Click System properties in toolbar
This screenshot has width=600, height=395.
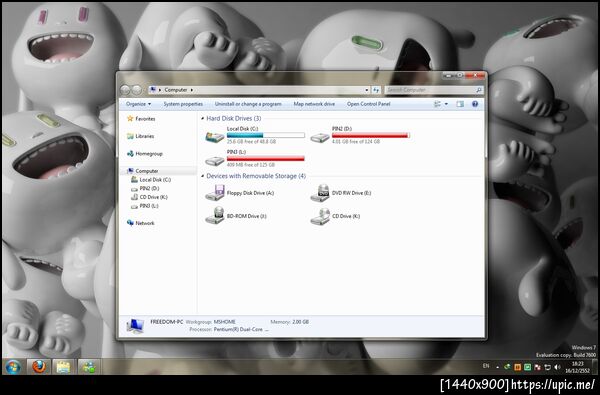(183, 104)
